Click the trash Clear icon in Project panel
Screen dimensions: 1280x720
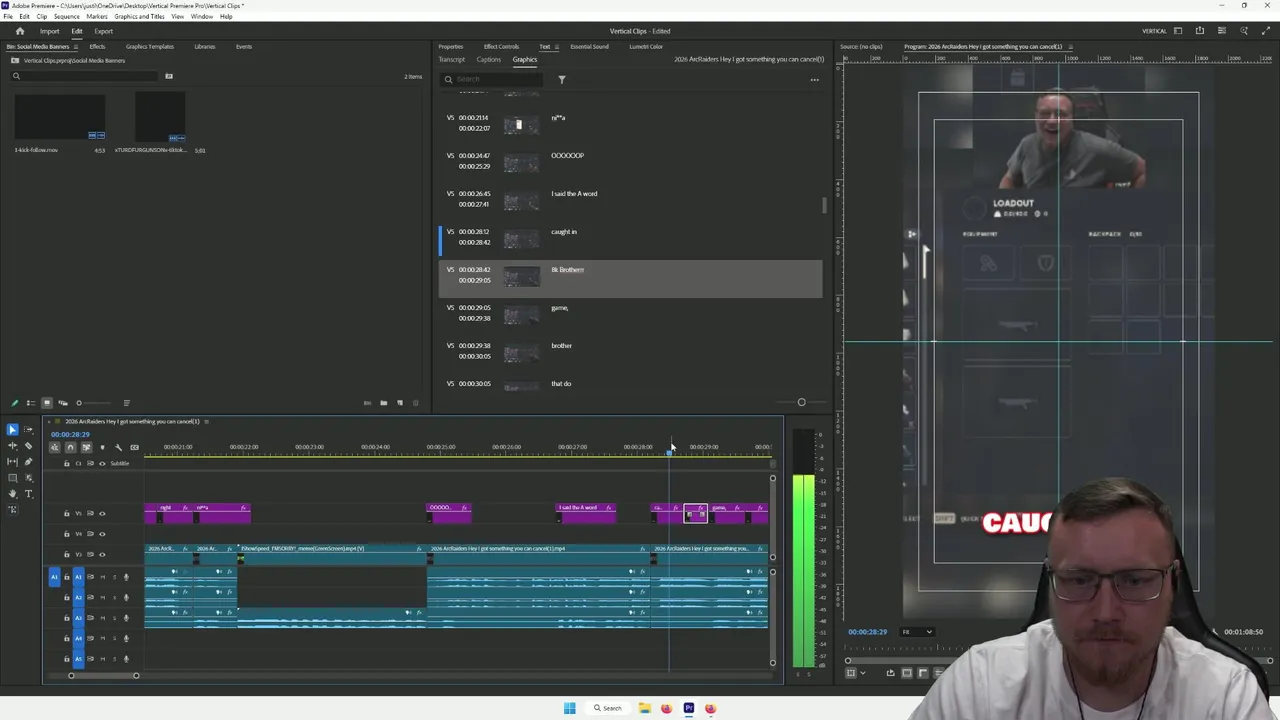click(x=416, y=403)
